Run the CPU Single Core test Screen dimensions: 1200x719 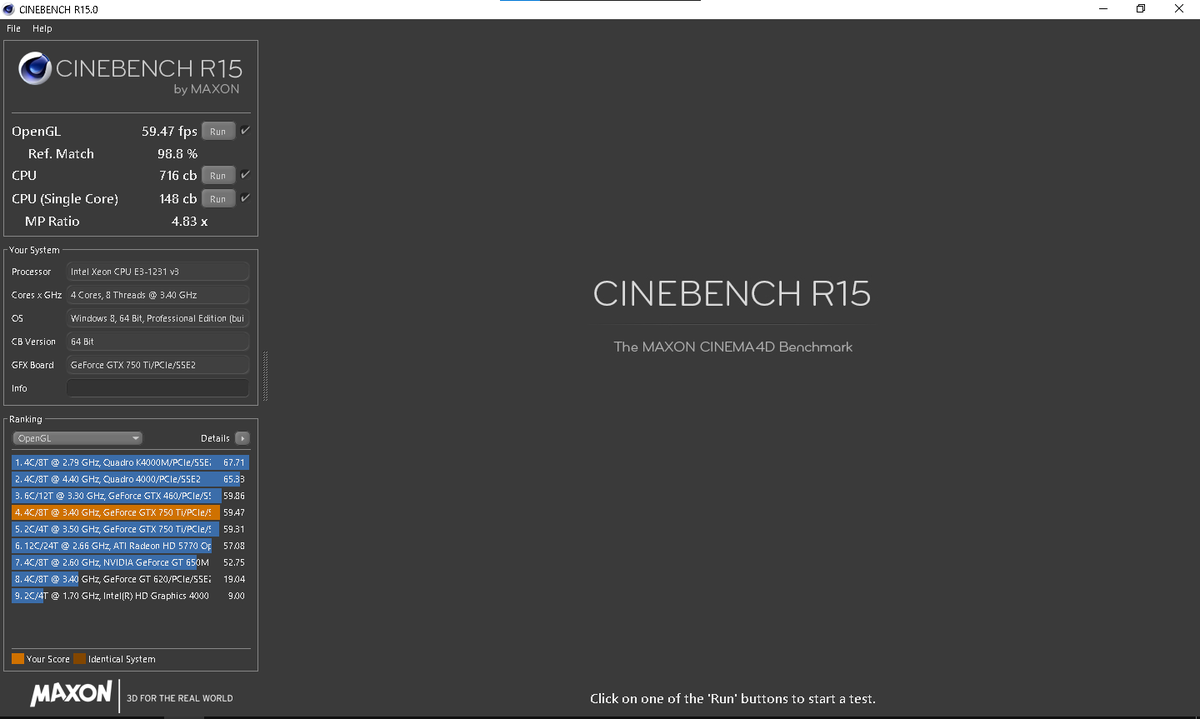tap(218, 198)
